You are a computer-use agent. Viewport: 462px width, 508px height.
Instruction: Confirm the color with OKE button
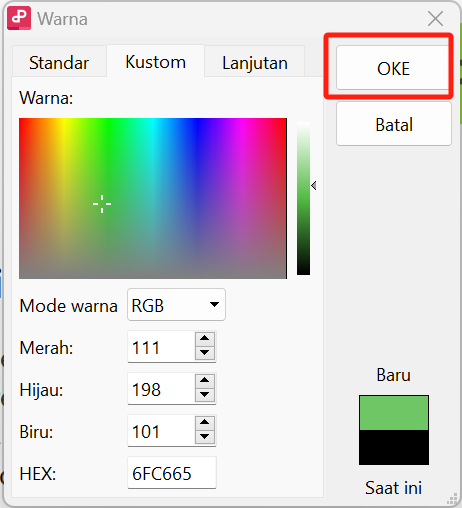point(393,68)
